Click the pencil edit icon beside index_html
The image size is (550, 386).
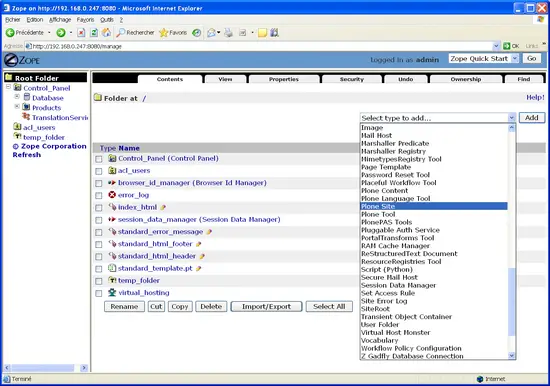(163, 207)
